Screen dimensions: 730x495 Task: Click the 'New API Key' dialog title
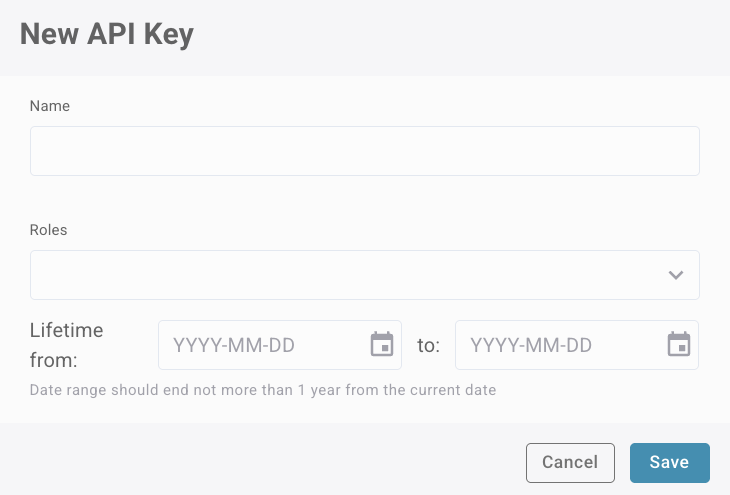click(107, 35)
